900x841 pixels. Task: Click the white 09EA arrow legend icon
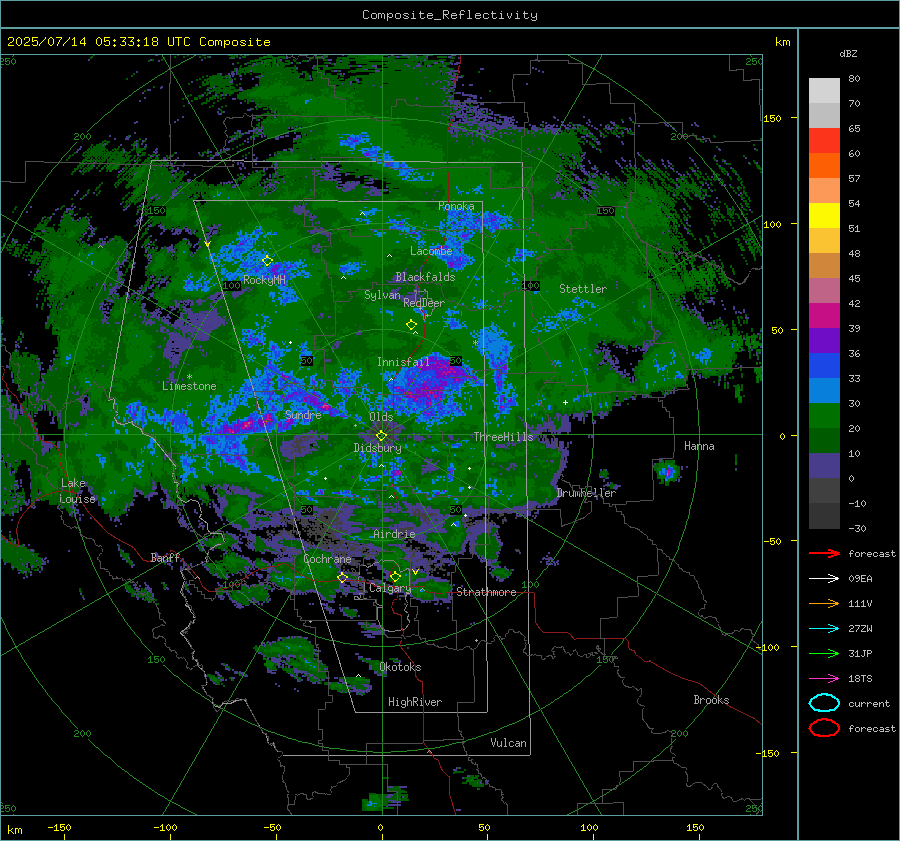[824, 579]
